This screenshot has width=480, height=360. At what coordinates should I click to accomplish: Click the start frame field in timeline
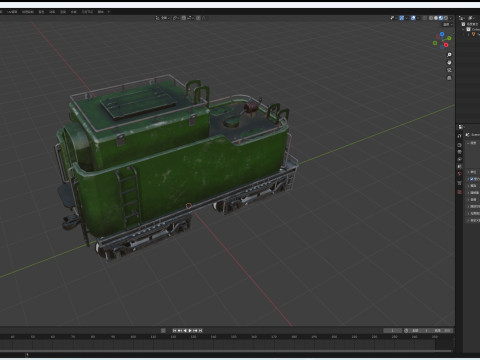(x=421, y=330)
